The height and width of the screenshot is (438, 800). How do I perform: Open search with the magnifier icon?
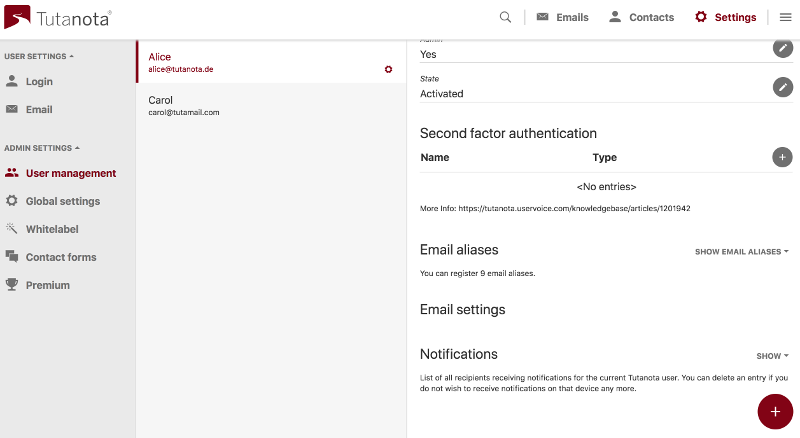point(505,17)
